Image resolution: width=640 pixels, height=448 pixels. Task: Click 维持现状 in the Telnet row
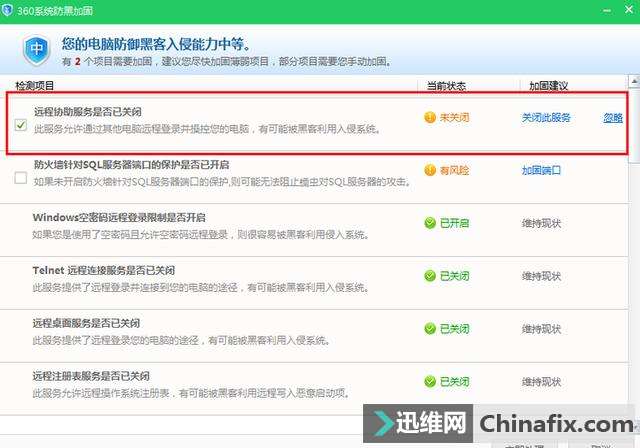[x=541, y=276]
